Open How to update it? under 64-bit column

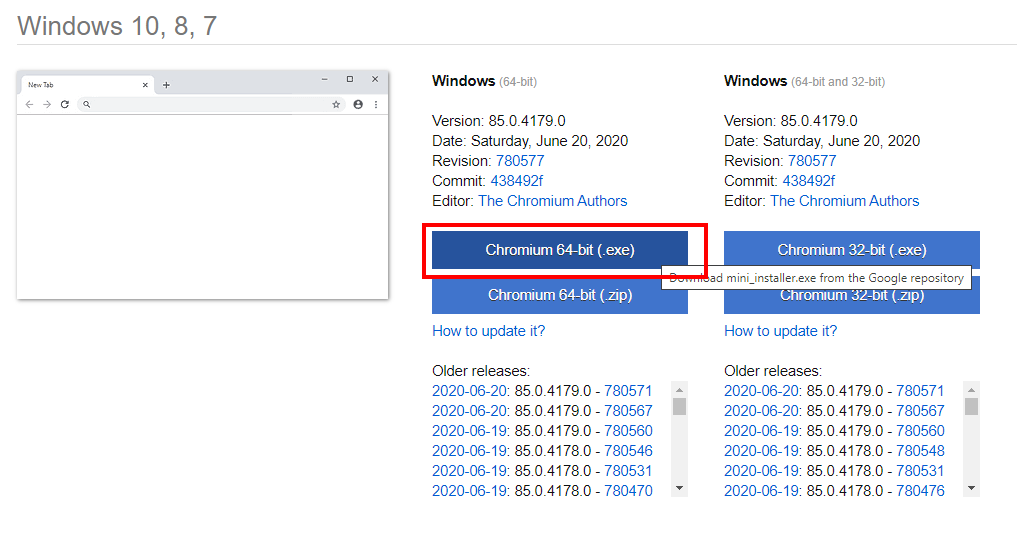(x=488, y=331)
